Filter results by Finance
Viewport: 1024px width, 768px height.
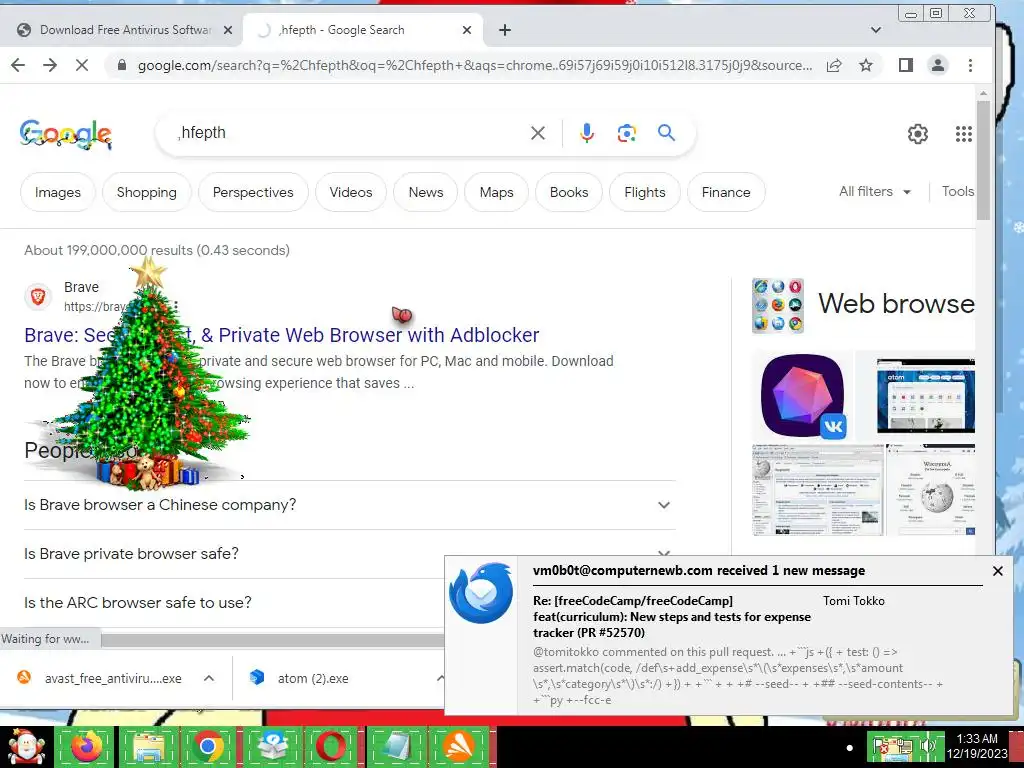point(726,192)
